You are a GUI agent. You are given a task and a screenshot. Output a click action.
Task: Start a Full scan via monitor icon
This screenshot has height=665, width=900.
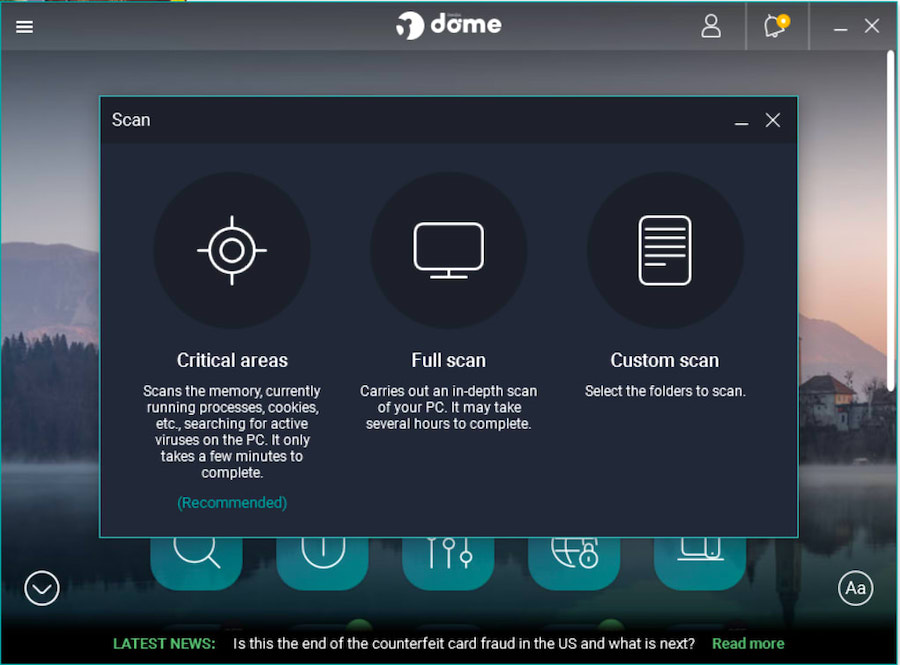pyautogui.click(x=448, y=250)
